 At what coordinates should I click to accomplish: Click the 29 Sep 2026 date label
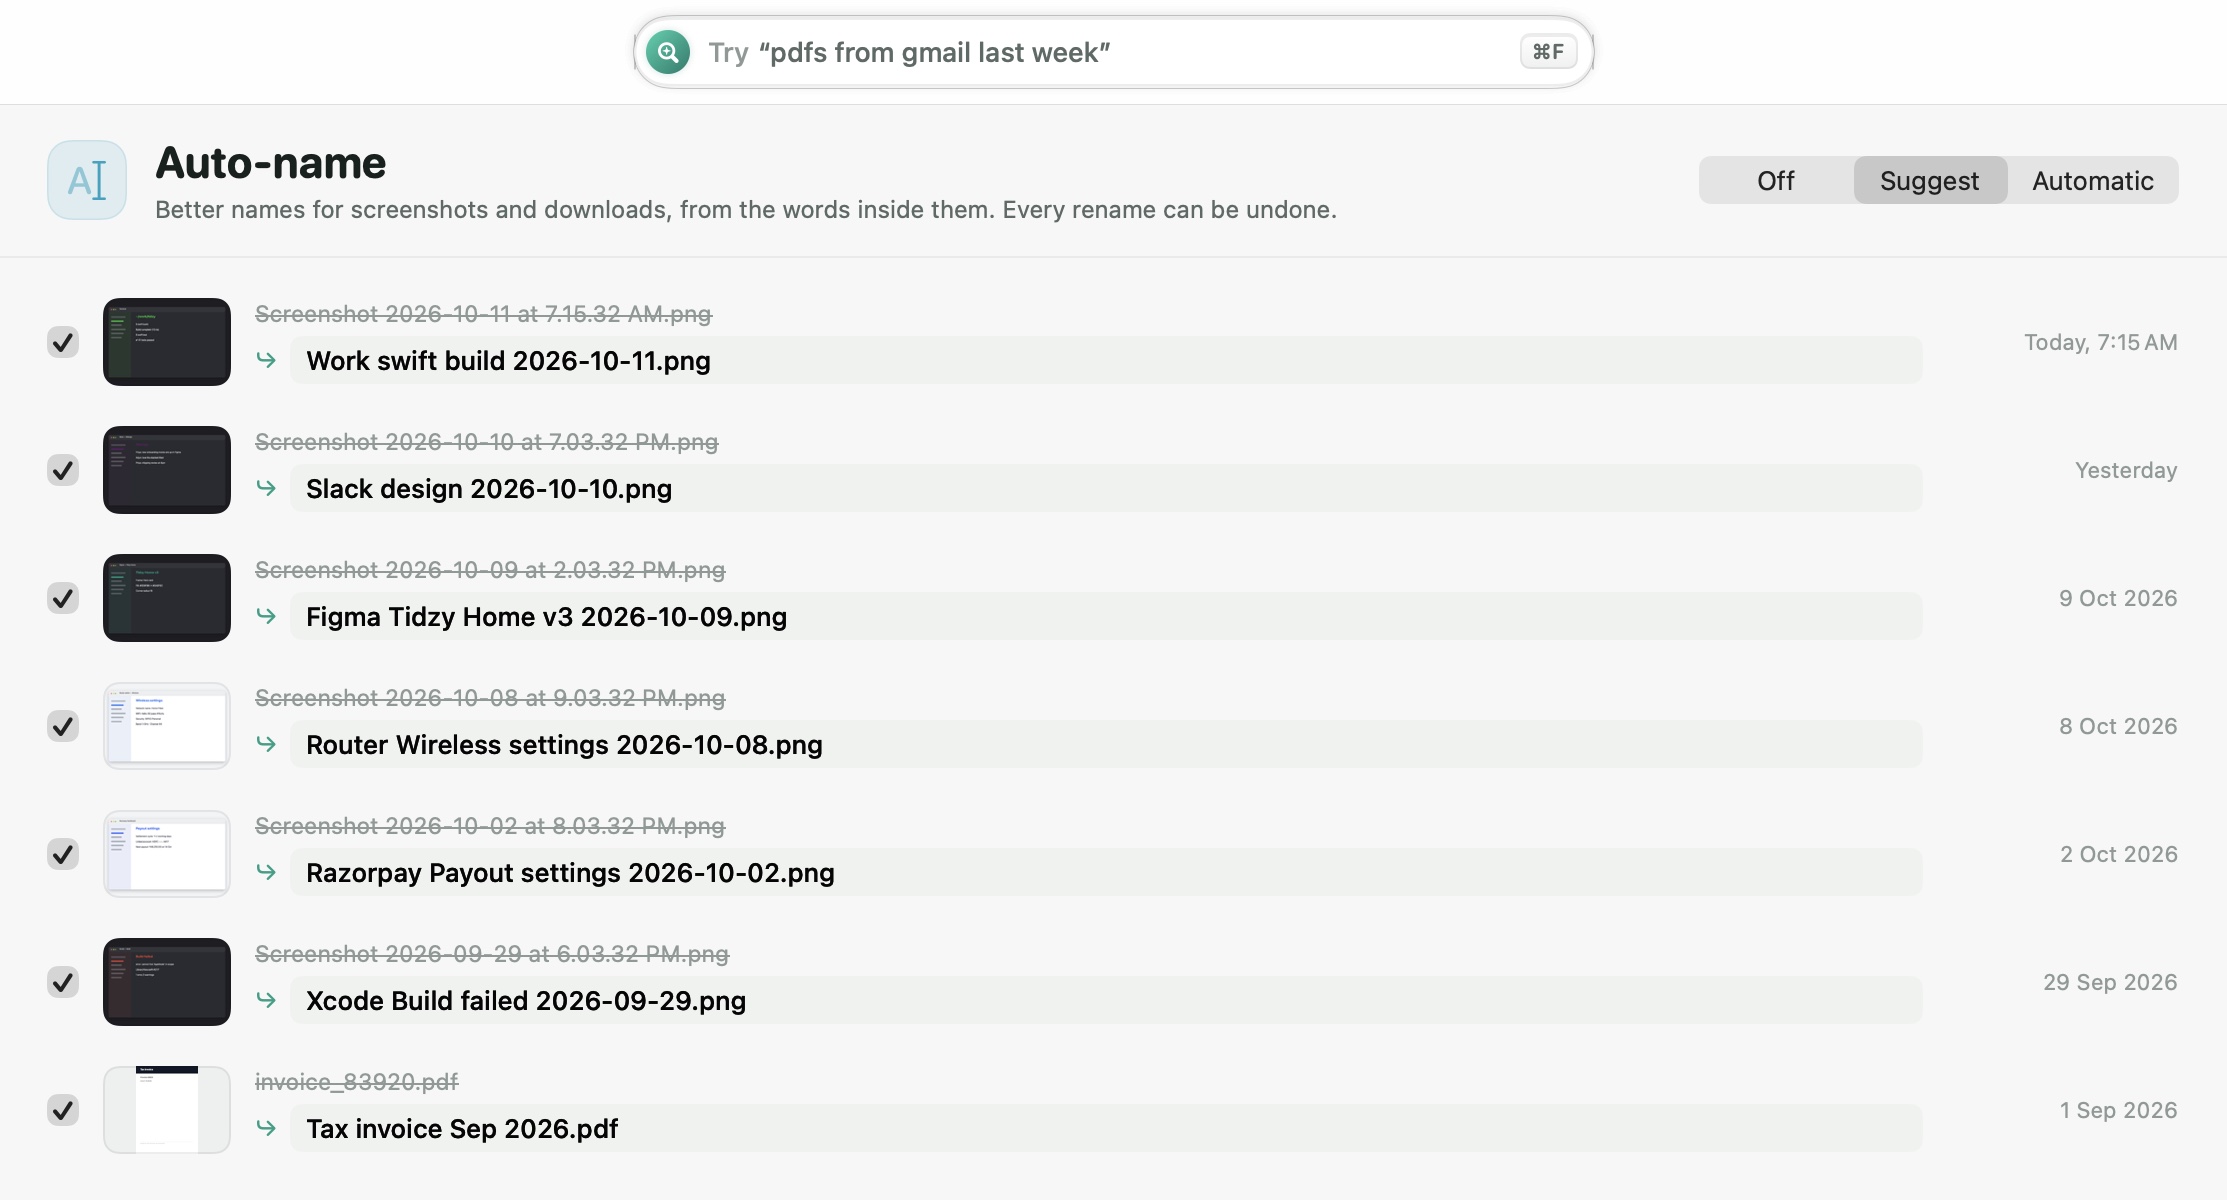coord(2110,982)
